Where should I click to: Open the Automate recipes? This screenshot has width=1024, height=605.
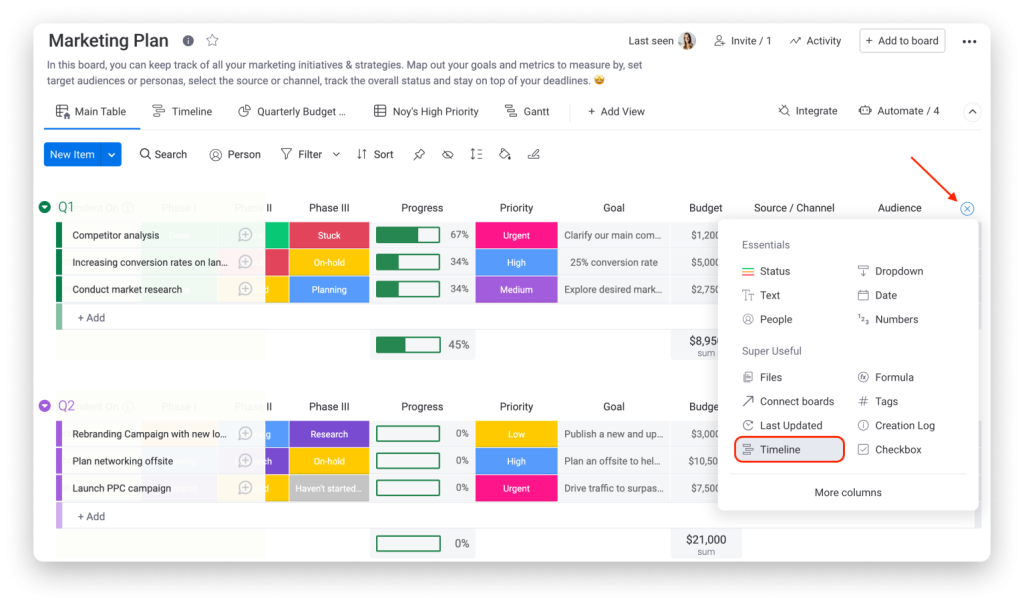point(897,111)
